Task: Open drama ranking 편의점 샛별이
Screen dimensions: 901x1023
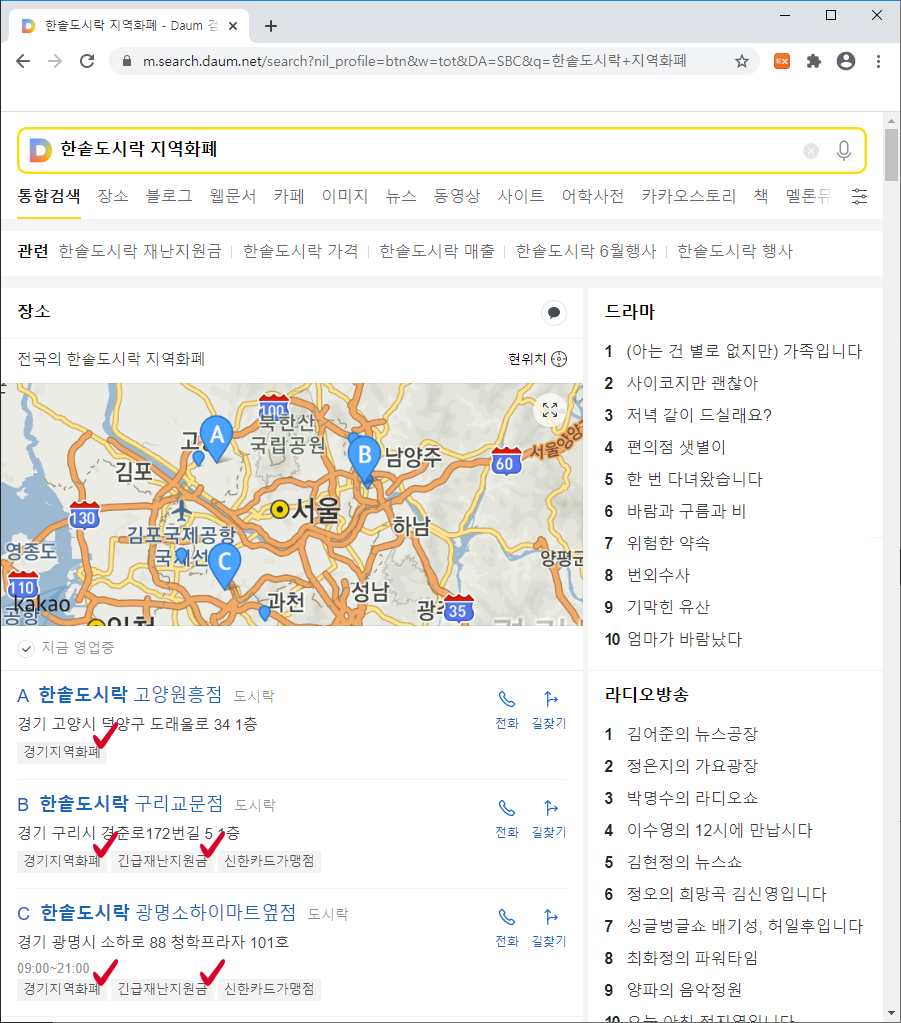Action: [676, 447]
